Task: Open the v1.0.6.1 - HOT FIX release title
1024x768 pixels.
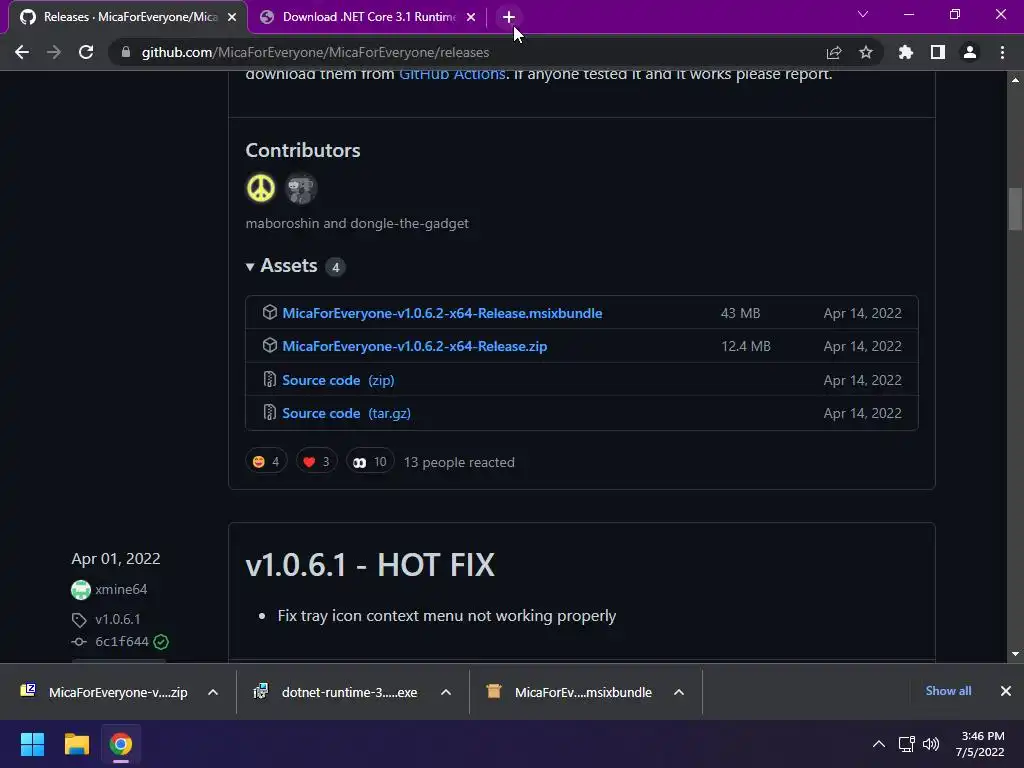Action: [370, 564]
